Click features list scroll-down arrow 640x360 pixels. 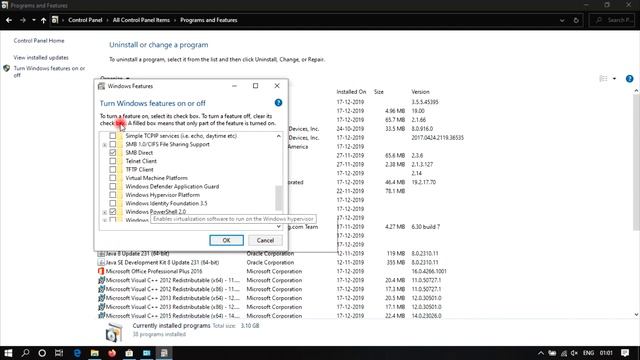[279, 227]
